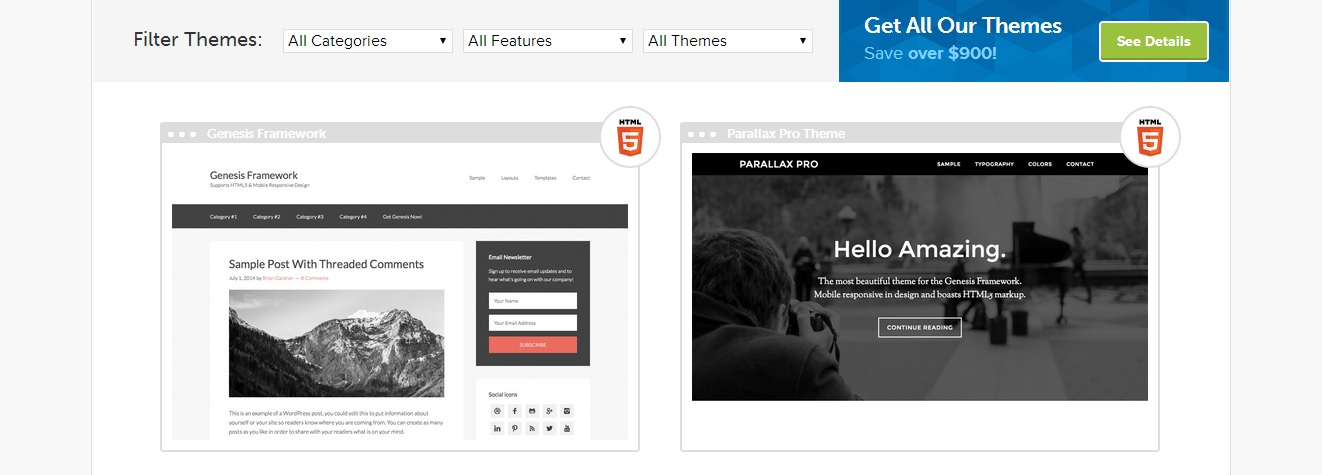Click Typography in Parallax Pro navigation

tap(994, 164)
